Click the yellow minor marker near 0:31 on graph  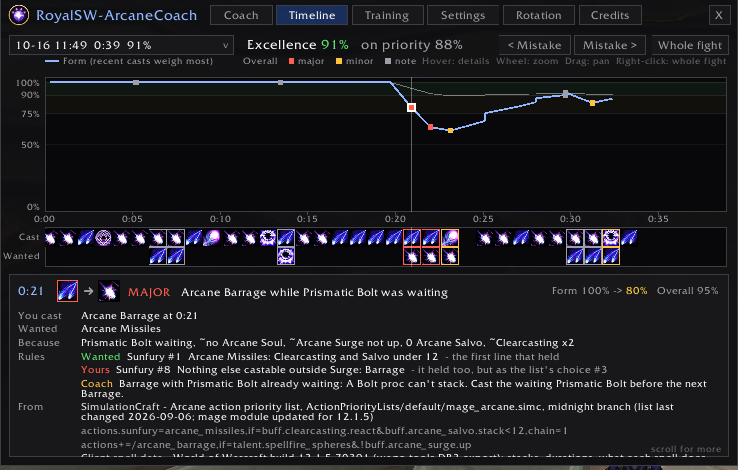pos(592,103)
